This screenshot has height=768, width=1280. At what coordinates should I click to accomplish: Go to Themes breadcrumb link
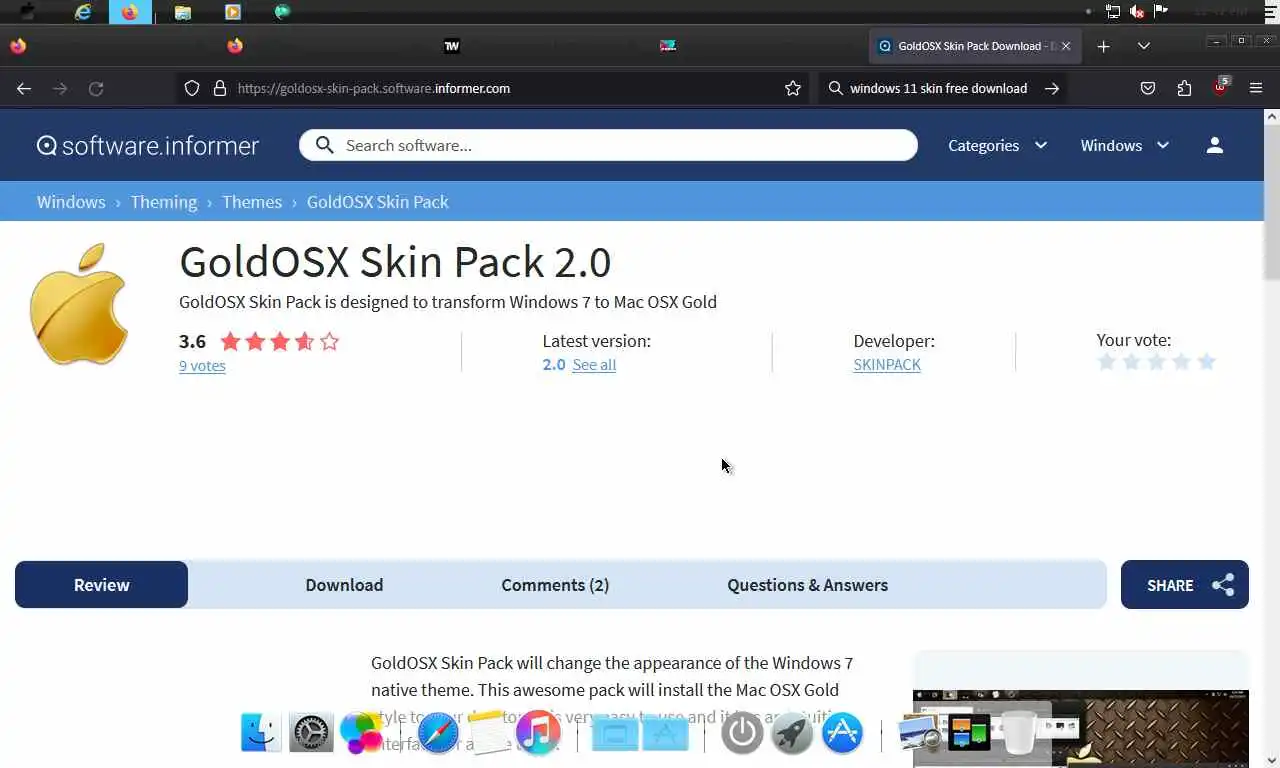[252, 202]
